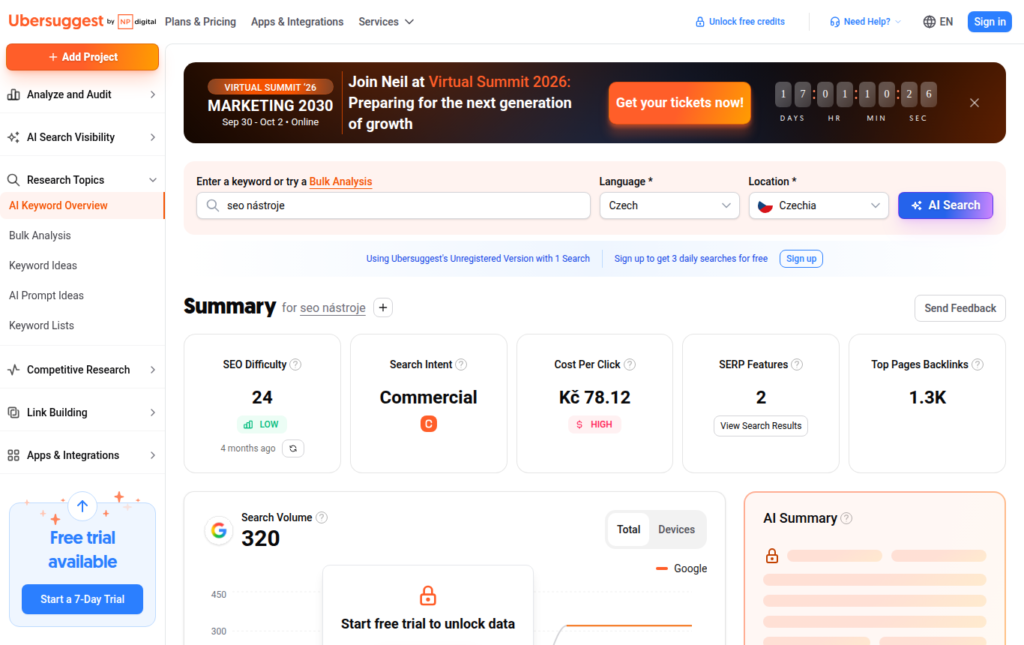
Task: Click the SEO Difficulty help icon
Action: [295, 364]
